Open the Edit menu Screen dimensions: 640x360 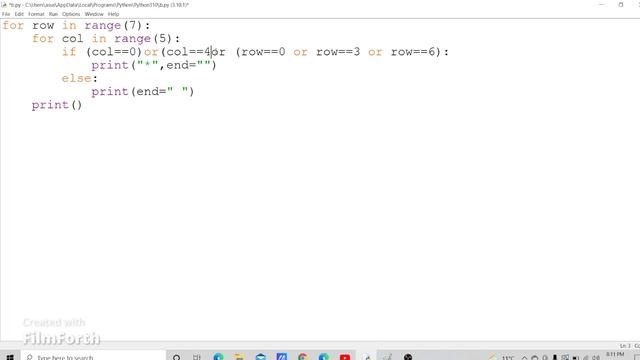point(19,14)
